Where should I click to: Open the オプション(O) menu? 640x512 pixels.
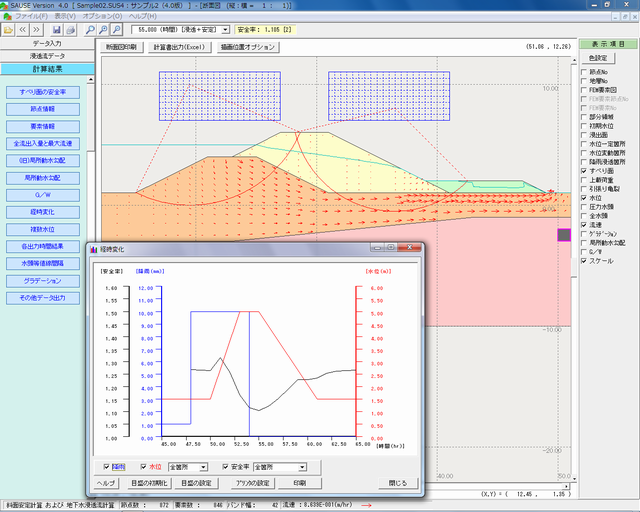tap(104, 17)
